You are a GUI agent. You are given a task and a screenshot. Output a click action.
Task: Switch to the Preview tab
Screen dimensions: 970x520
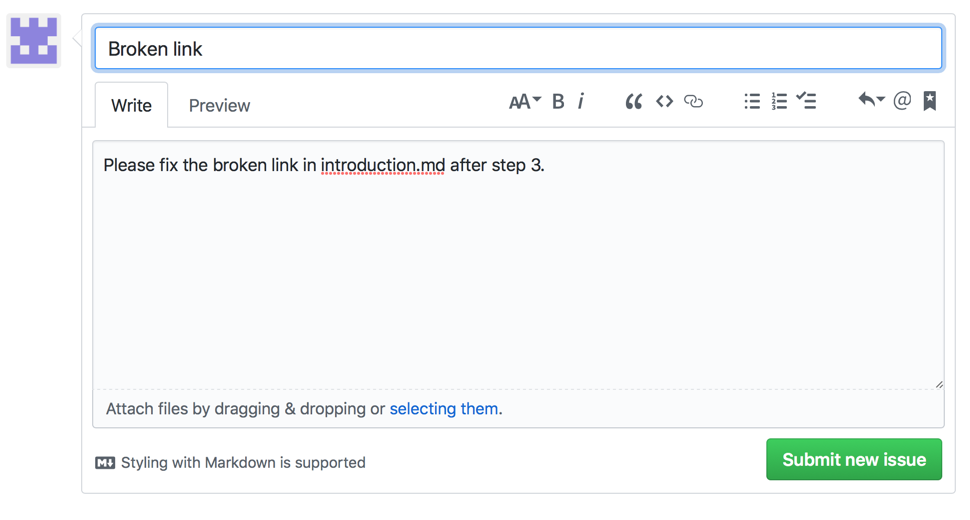click(x=219, y=106)
